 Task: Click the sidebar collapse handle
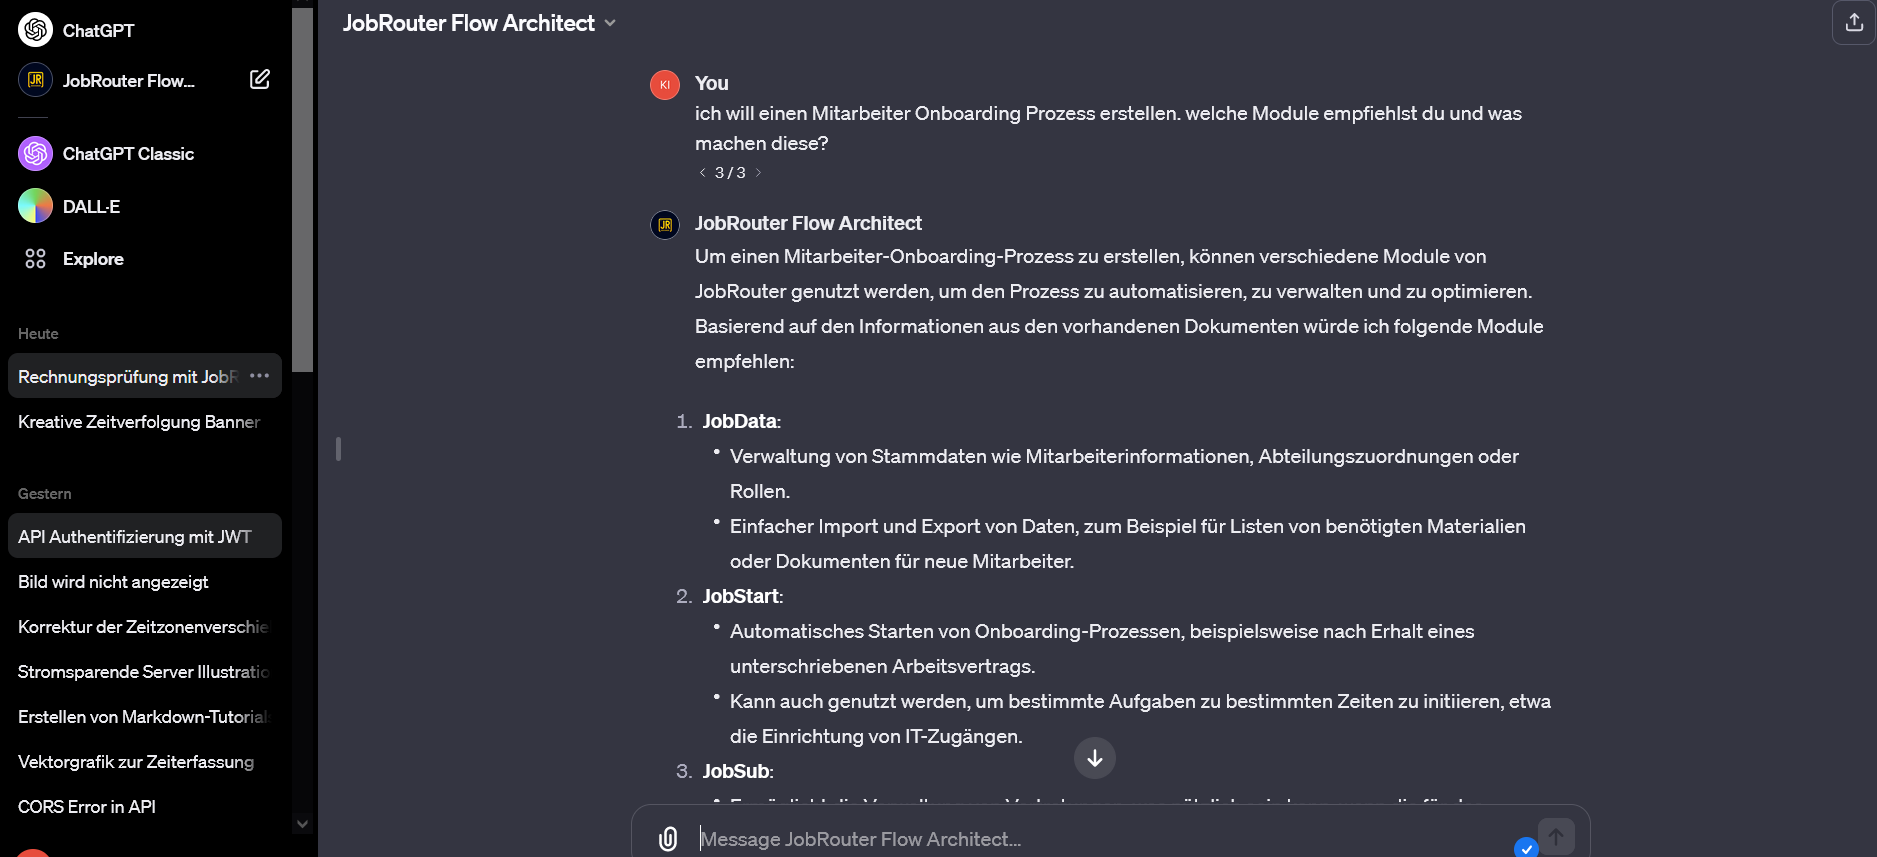(x=338, y=449)
